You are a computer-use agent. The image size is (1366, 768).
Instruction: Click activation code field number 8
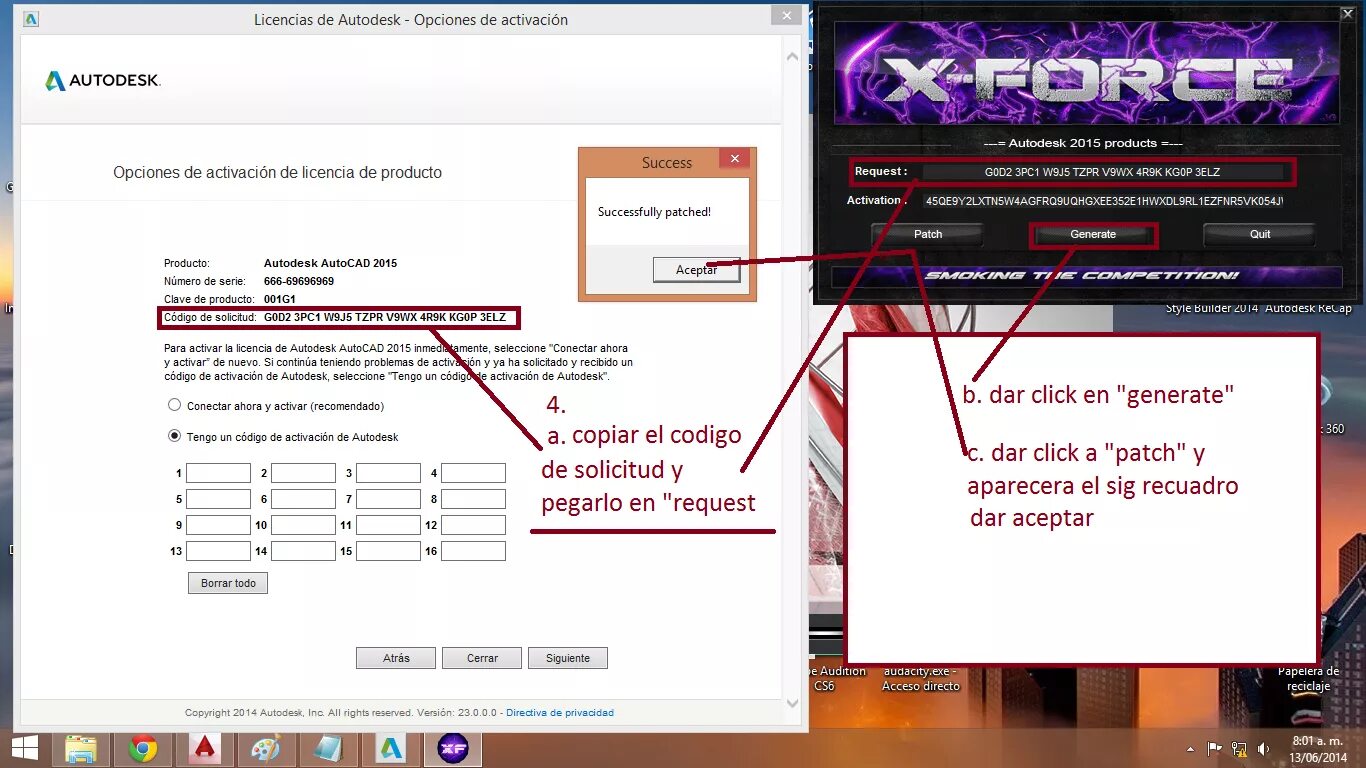tap(473, 499)
